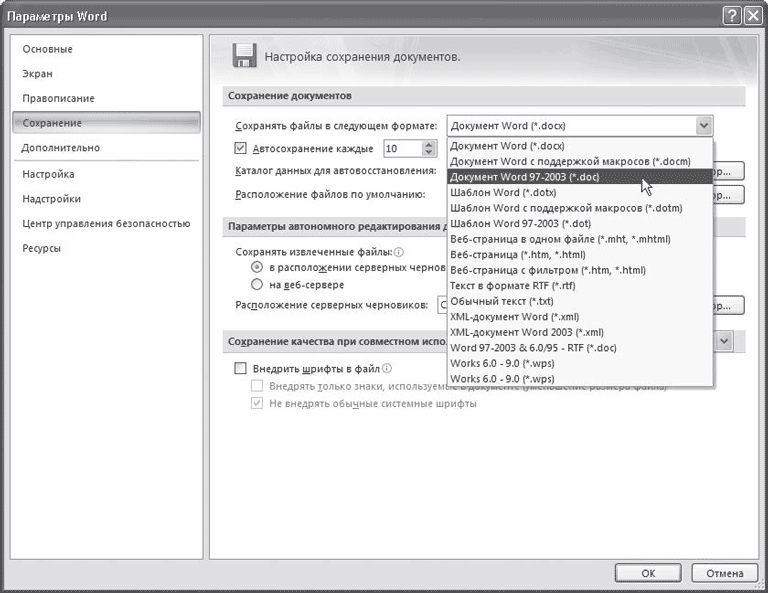Select the на веб-сервере radio button
The height and width of the screenshot is (593, 768).
pyautogui.click(x=257, y=285)
